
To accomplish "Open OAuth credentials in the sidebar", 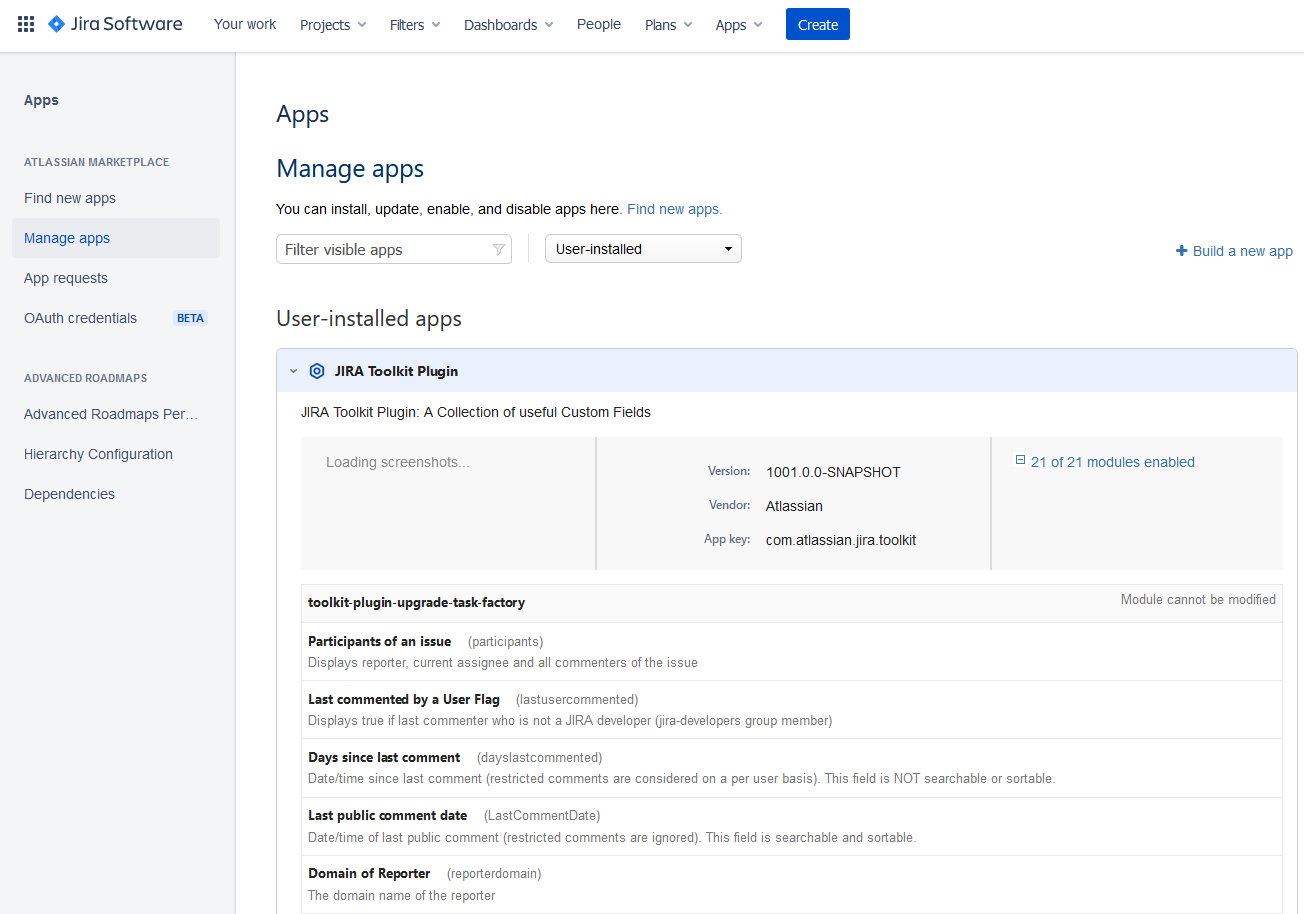I will pyautogui.click(x=116, y=318).
